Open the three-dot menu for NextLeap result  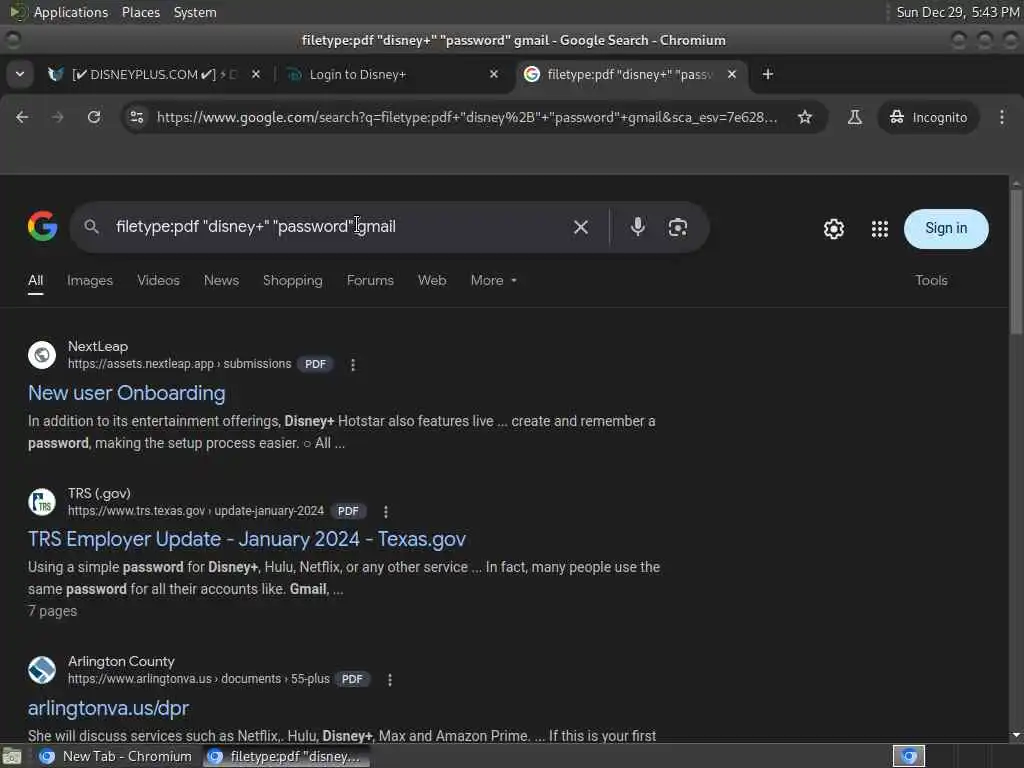pyautogui.click(x=353, y=364)
